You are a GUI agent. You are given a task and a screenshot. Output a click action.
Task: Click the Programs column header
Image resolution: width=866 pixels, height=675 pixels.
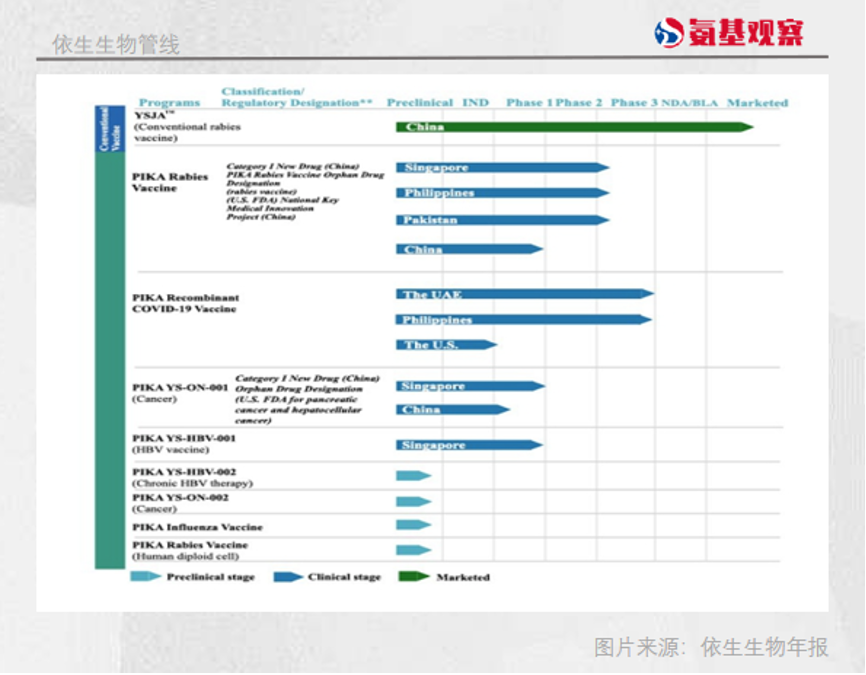(169, 103)
